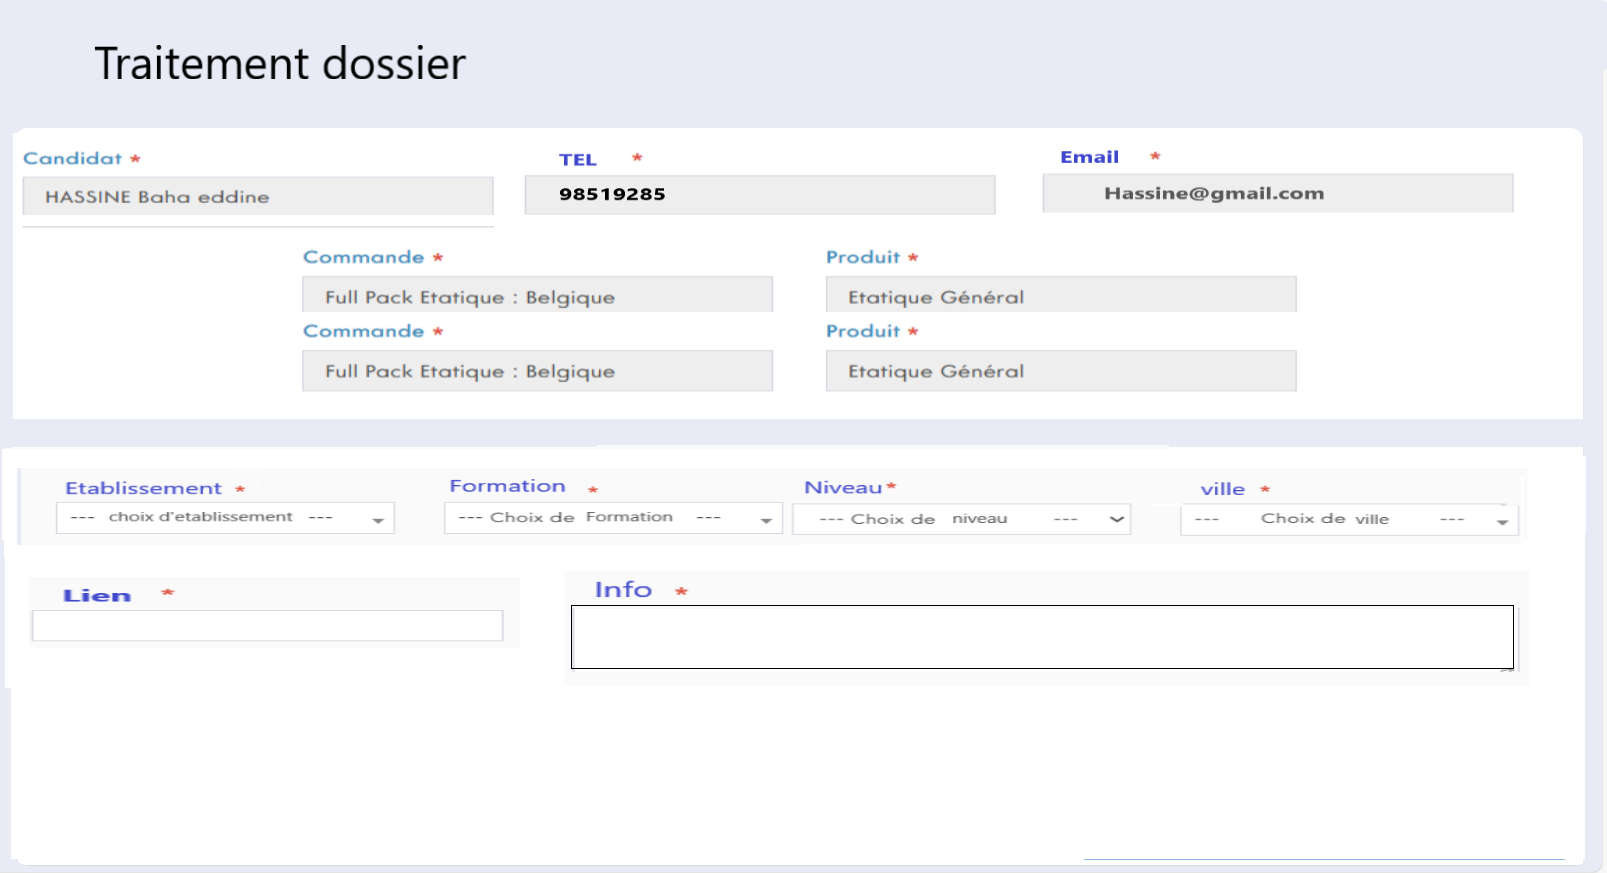Viewport: 1607px width, 873px height.
Task: Select the second Commande field
Action: [x=537, y=371]
